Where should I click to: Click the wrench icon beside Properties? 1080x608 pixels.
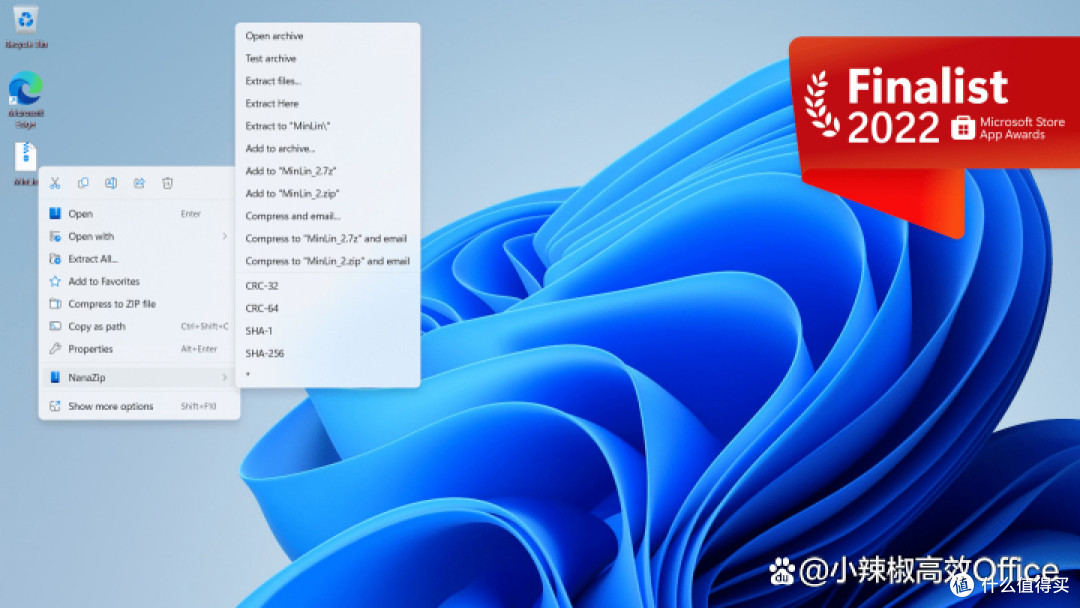tap(55, 349)
